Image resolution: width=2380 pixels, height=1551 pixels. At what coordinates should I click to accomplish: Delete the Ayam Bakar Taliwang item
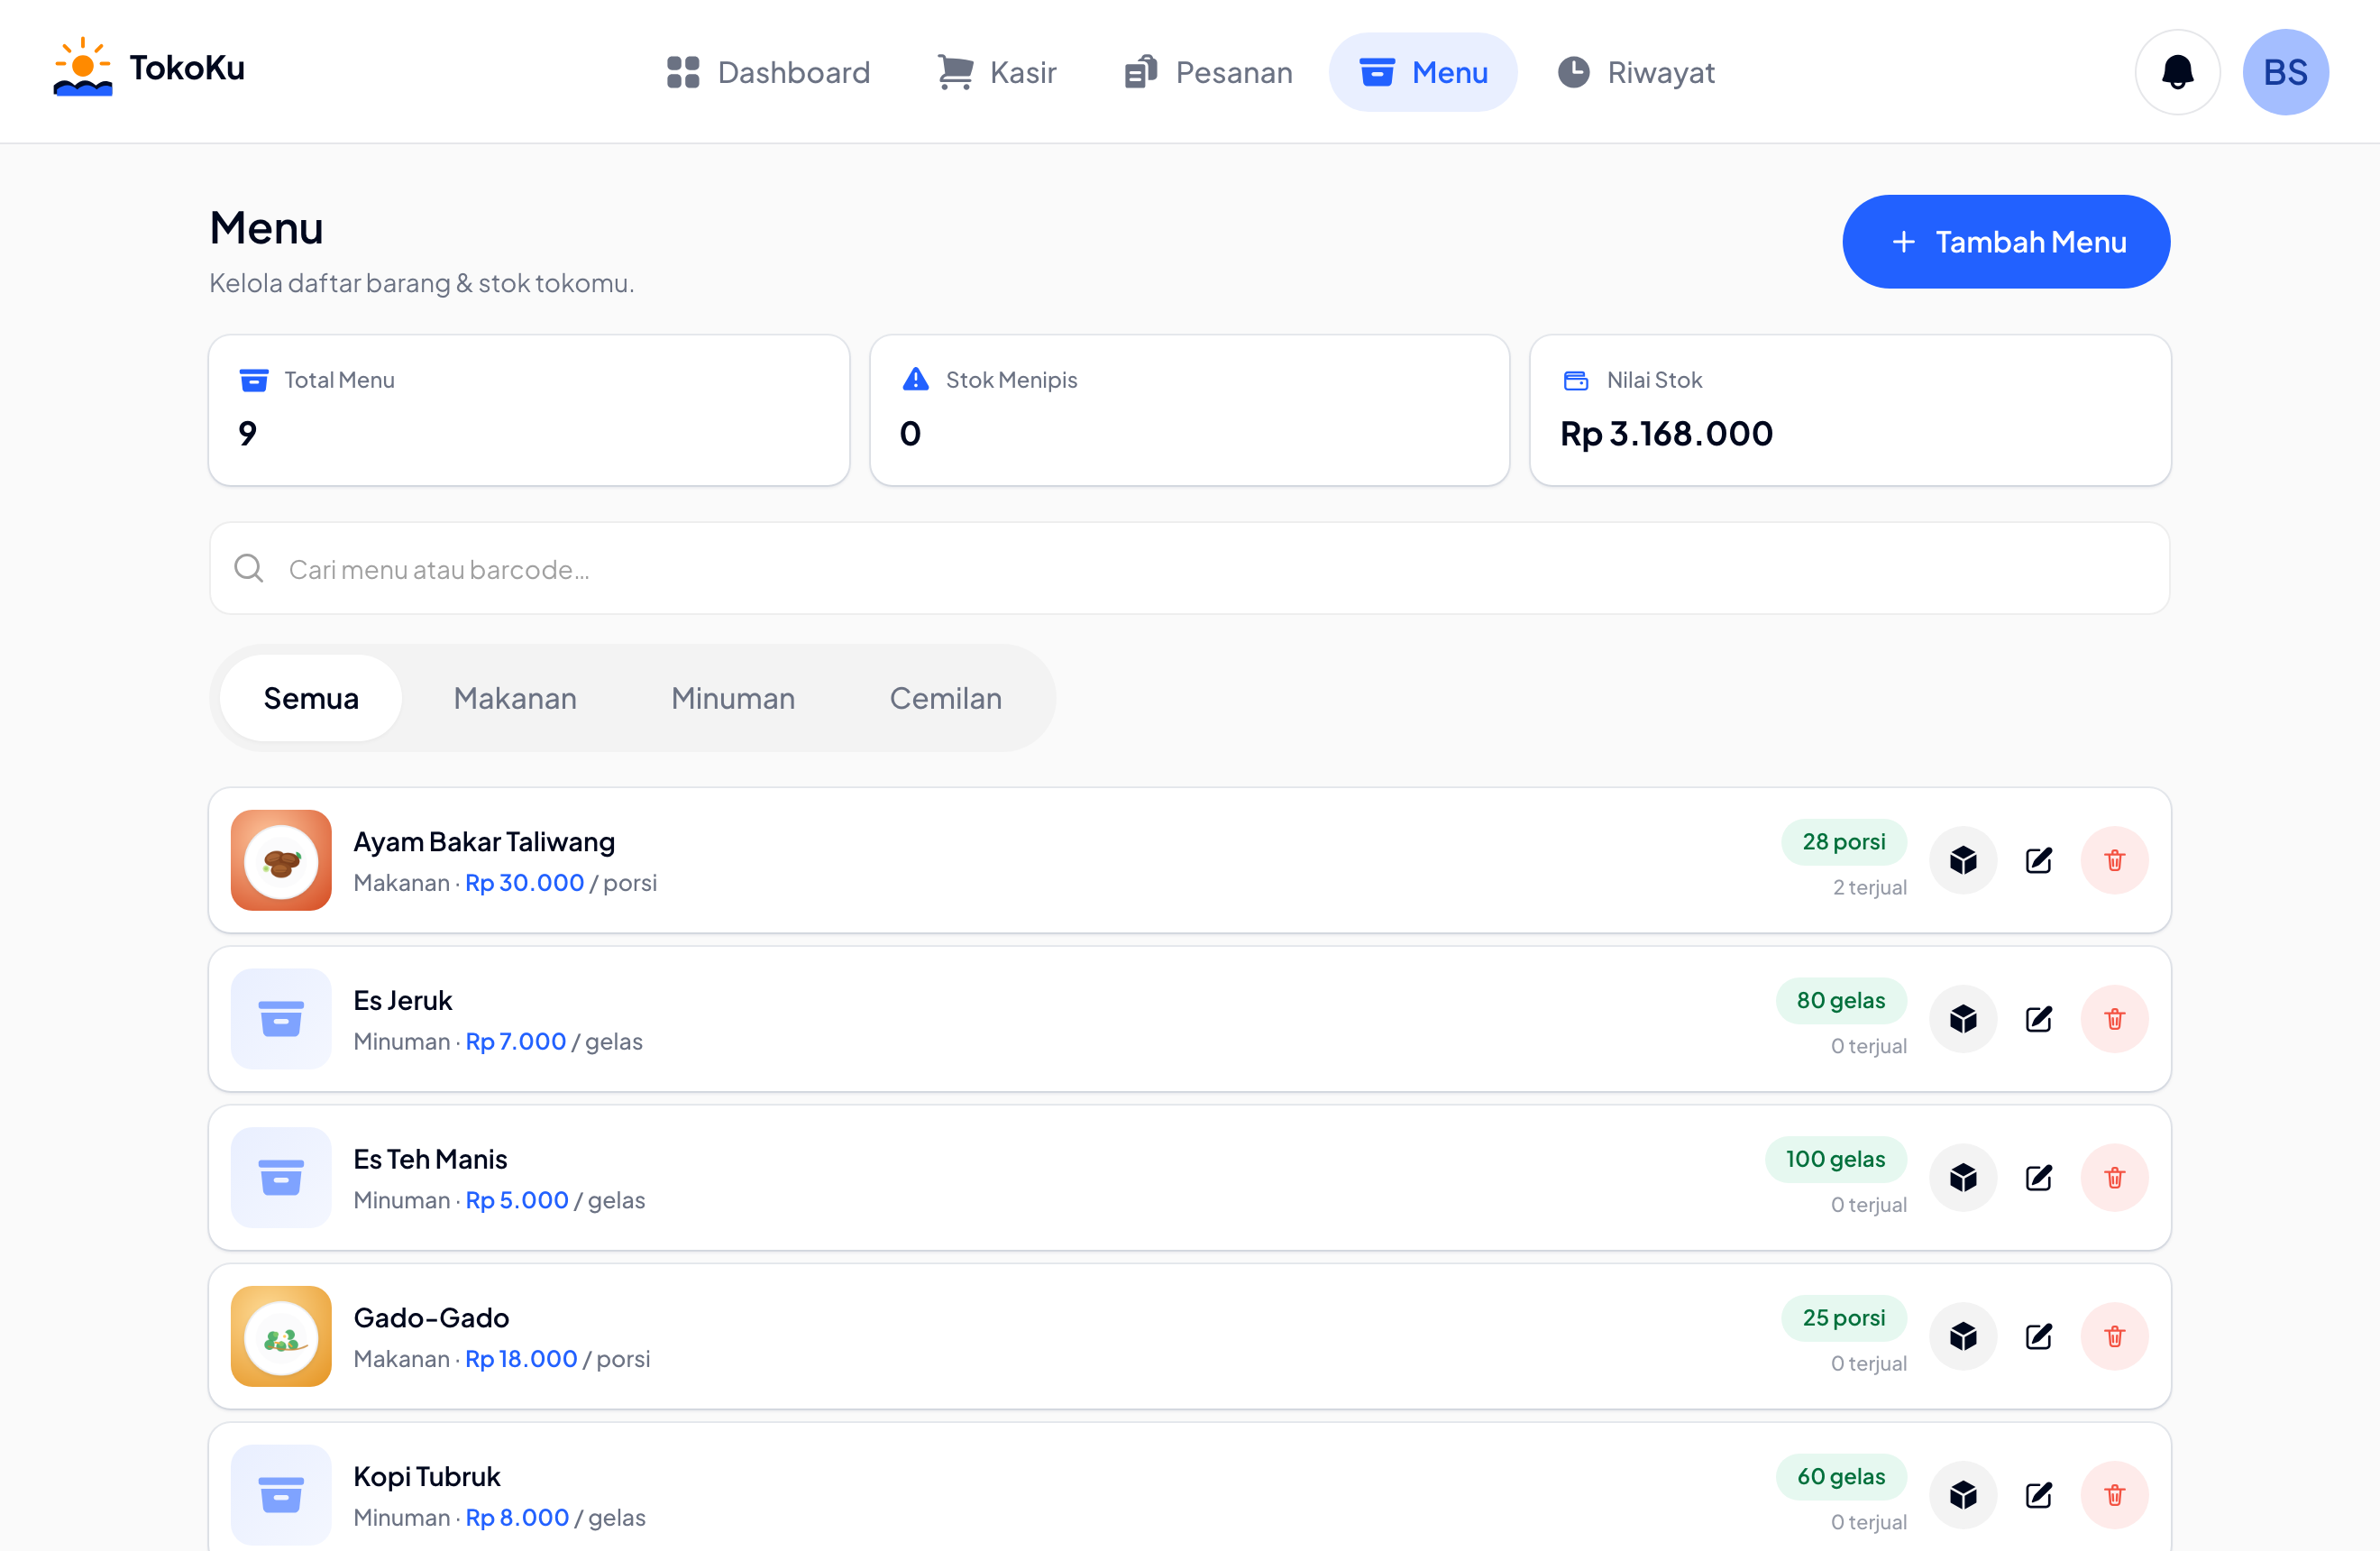(2114, 860)
